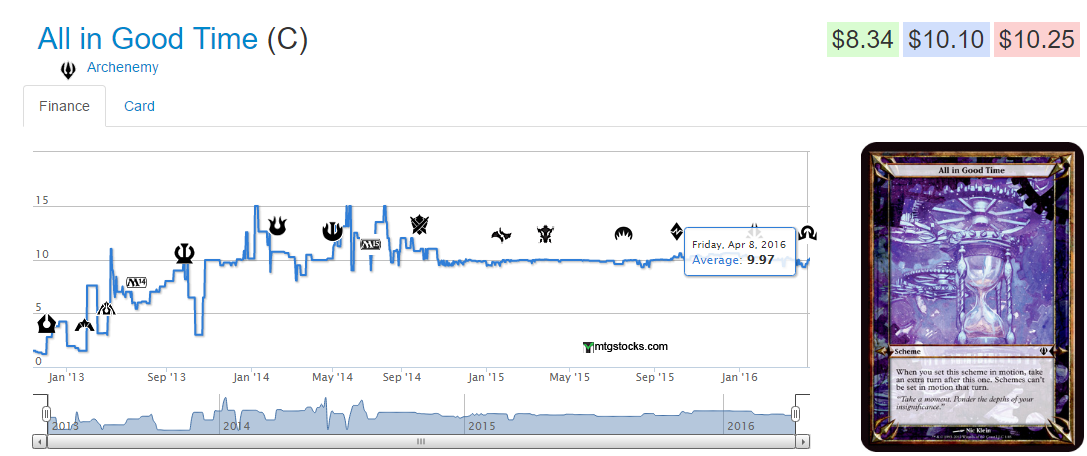Open the Finance tab
Screen dimensions: 1087x456
pos(64,106)
